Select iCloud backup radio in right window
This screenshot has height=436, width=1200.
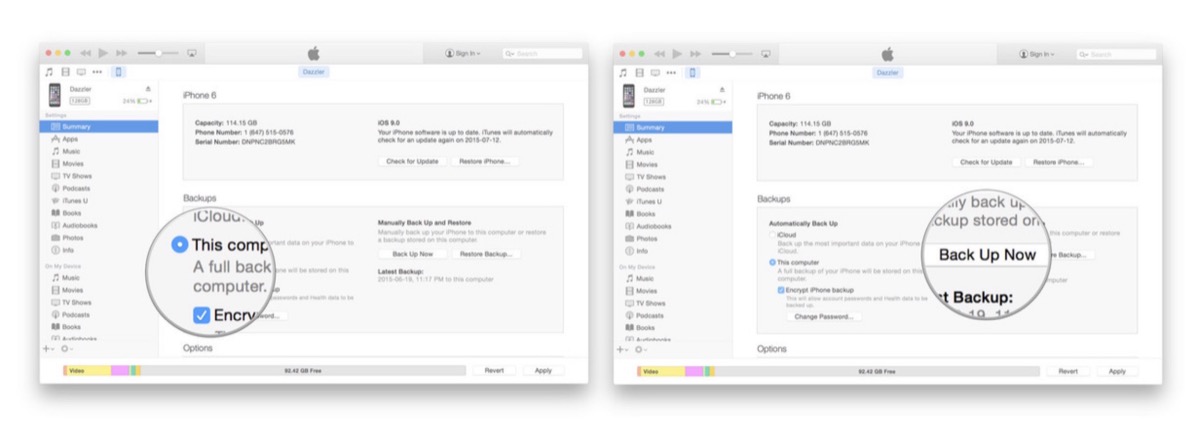pos(772,235)
